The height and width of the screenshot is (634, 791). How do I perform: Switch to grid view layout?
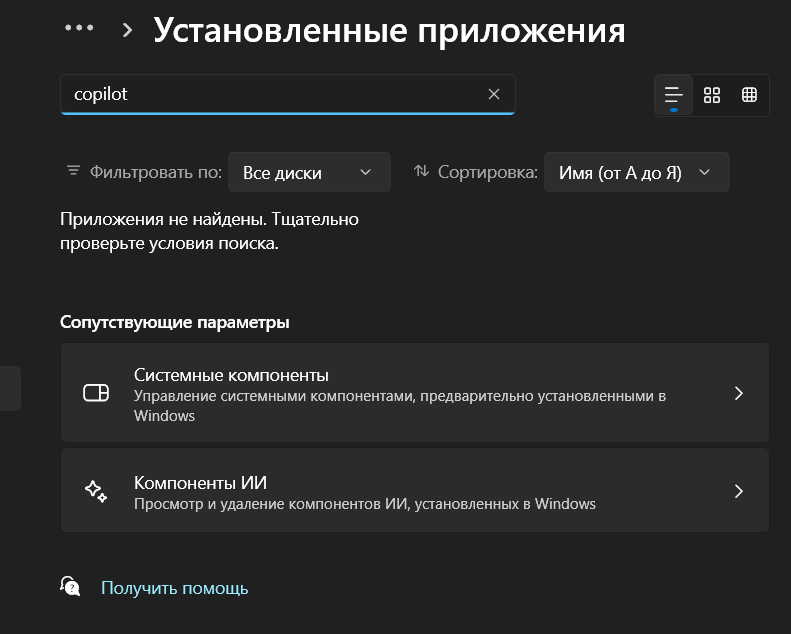click(712, 95)
